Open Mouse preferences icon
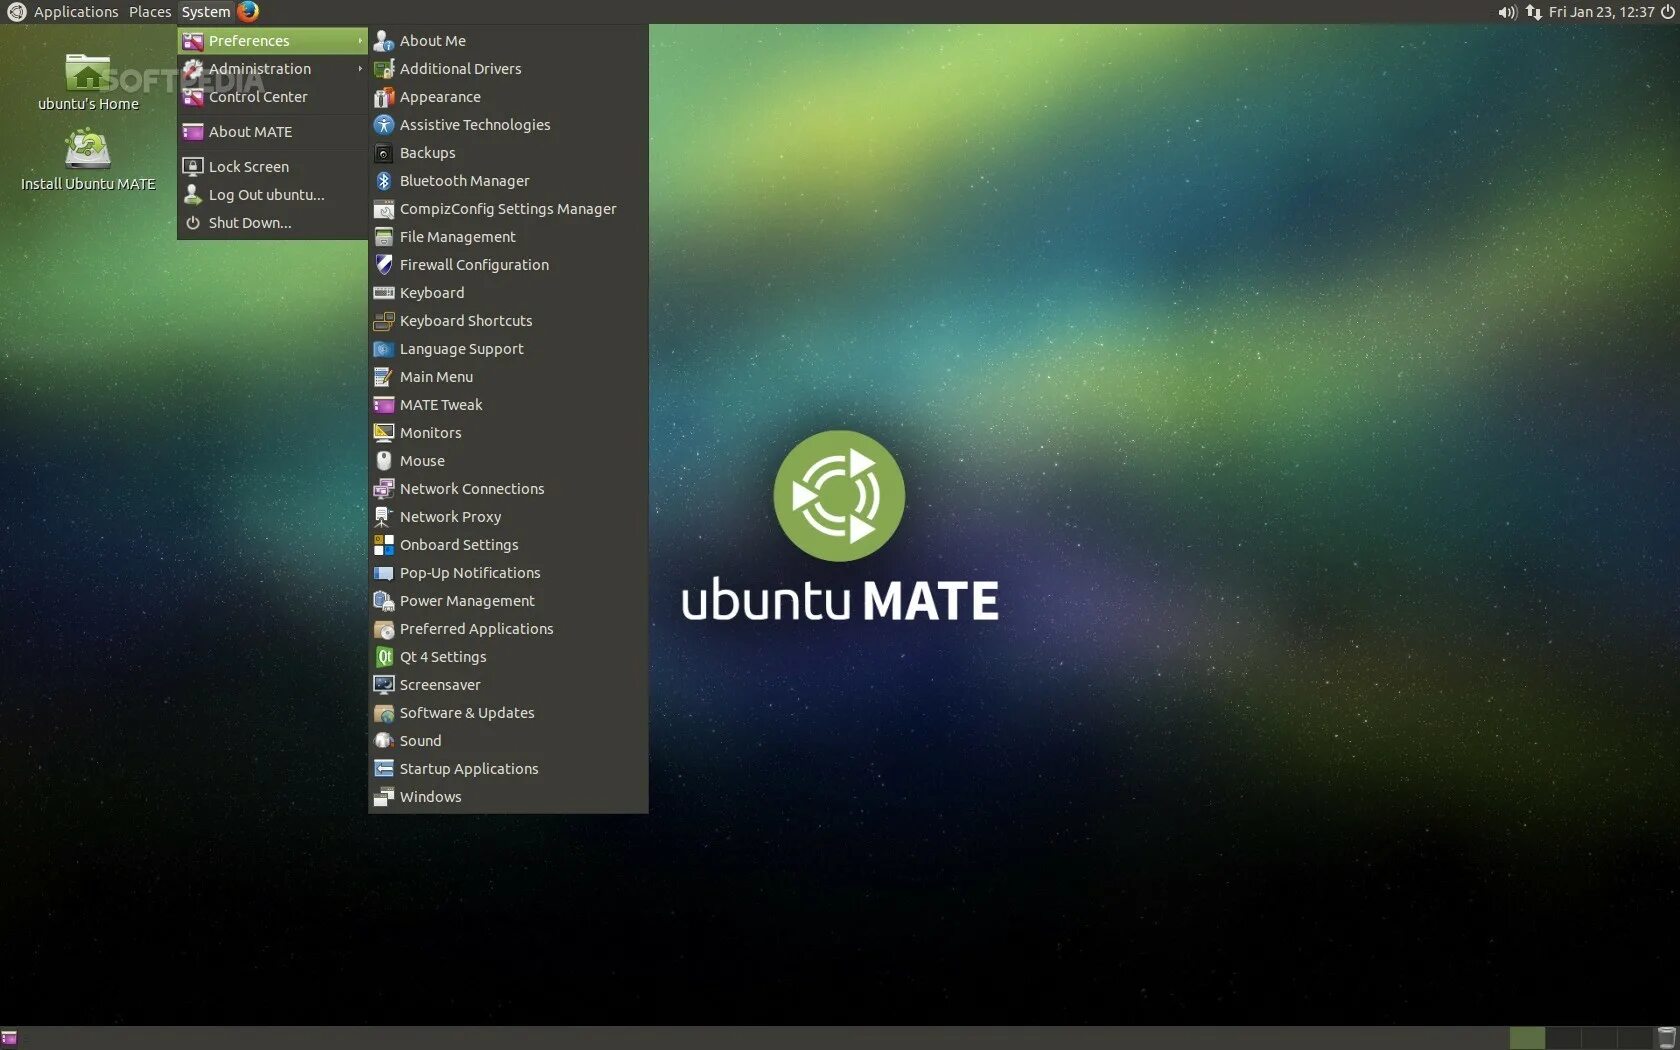The height and width of the screenshot is (1050, 1680). pyautogui.click(x=384, y=461)
